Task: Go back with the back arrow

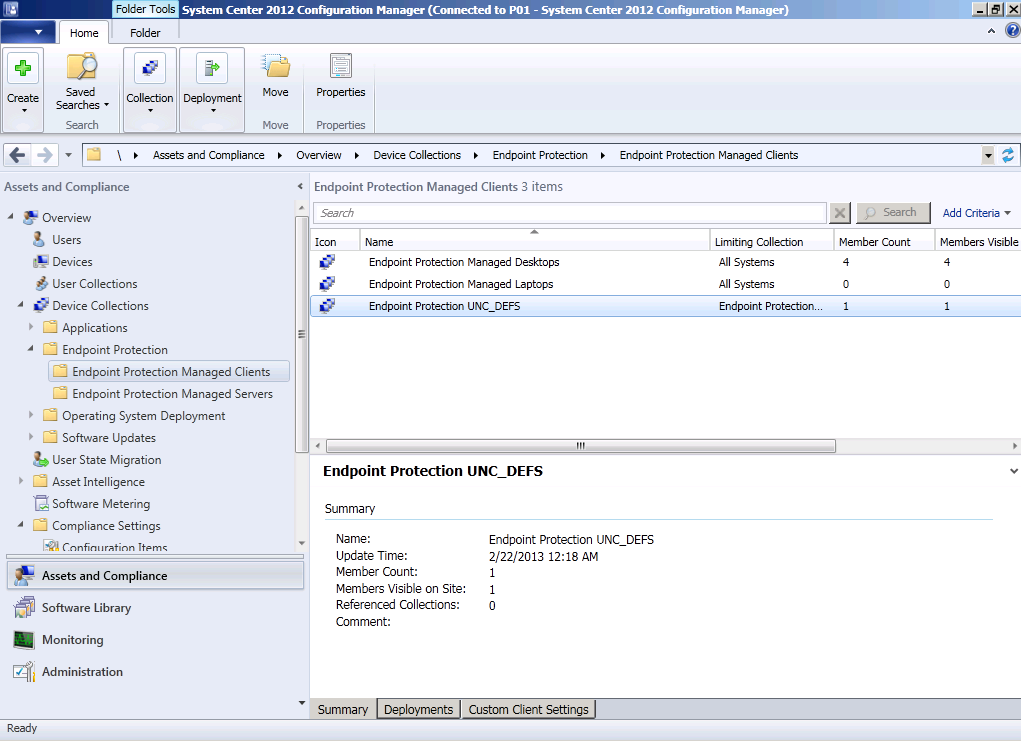Action: (x=18, y=155)
